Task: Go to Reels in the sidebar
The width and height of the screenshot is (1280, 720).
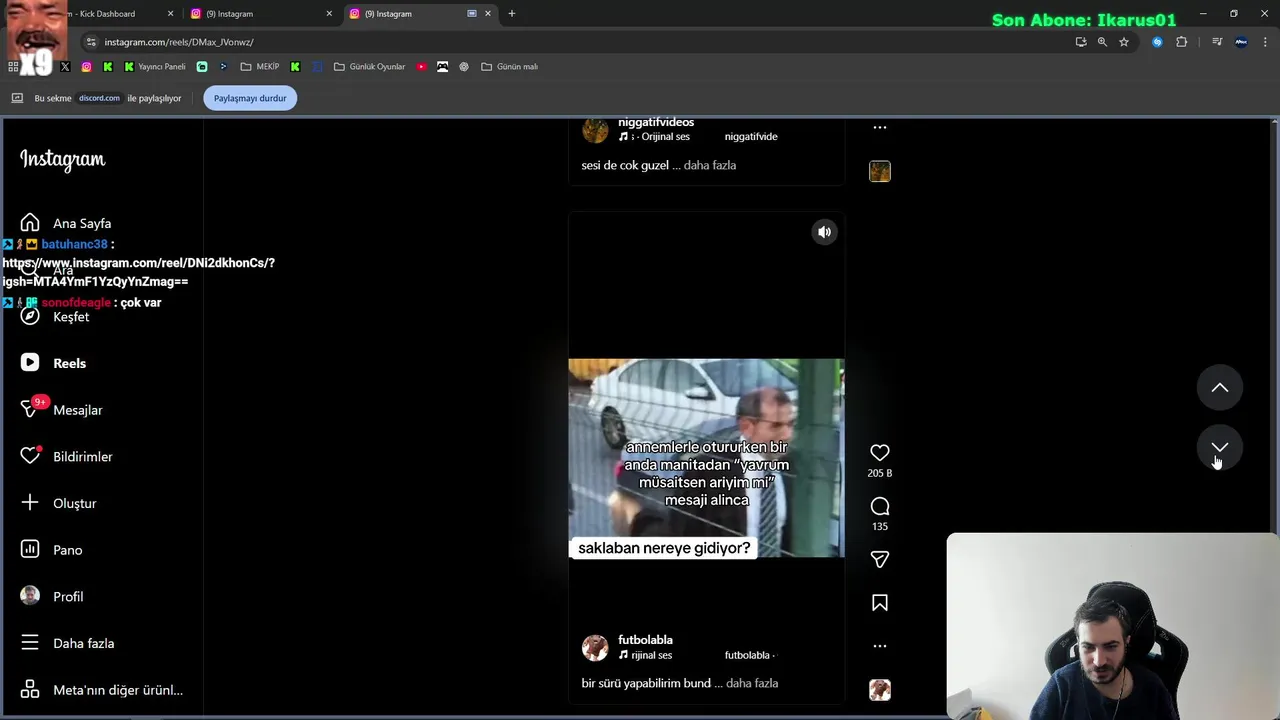Action: click(x=54, y=363)
